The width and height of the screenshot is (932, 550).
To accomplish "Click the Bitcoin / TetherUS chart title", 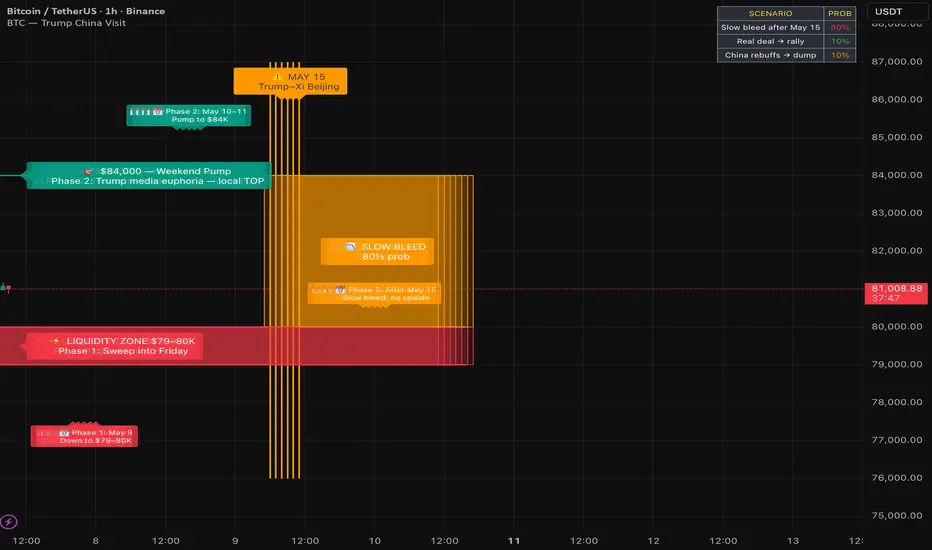I will [86, 11].
